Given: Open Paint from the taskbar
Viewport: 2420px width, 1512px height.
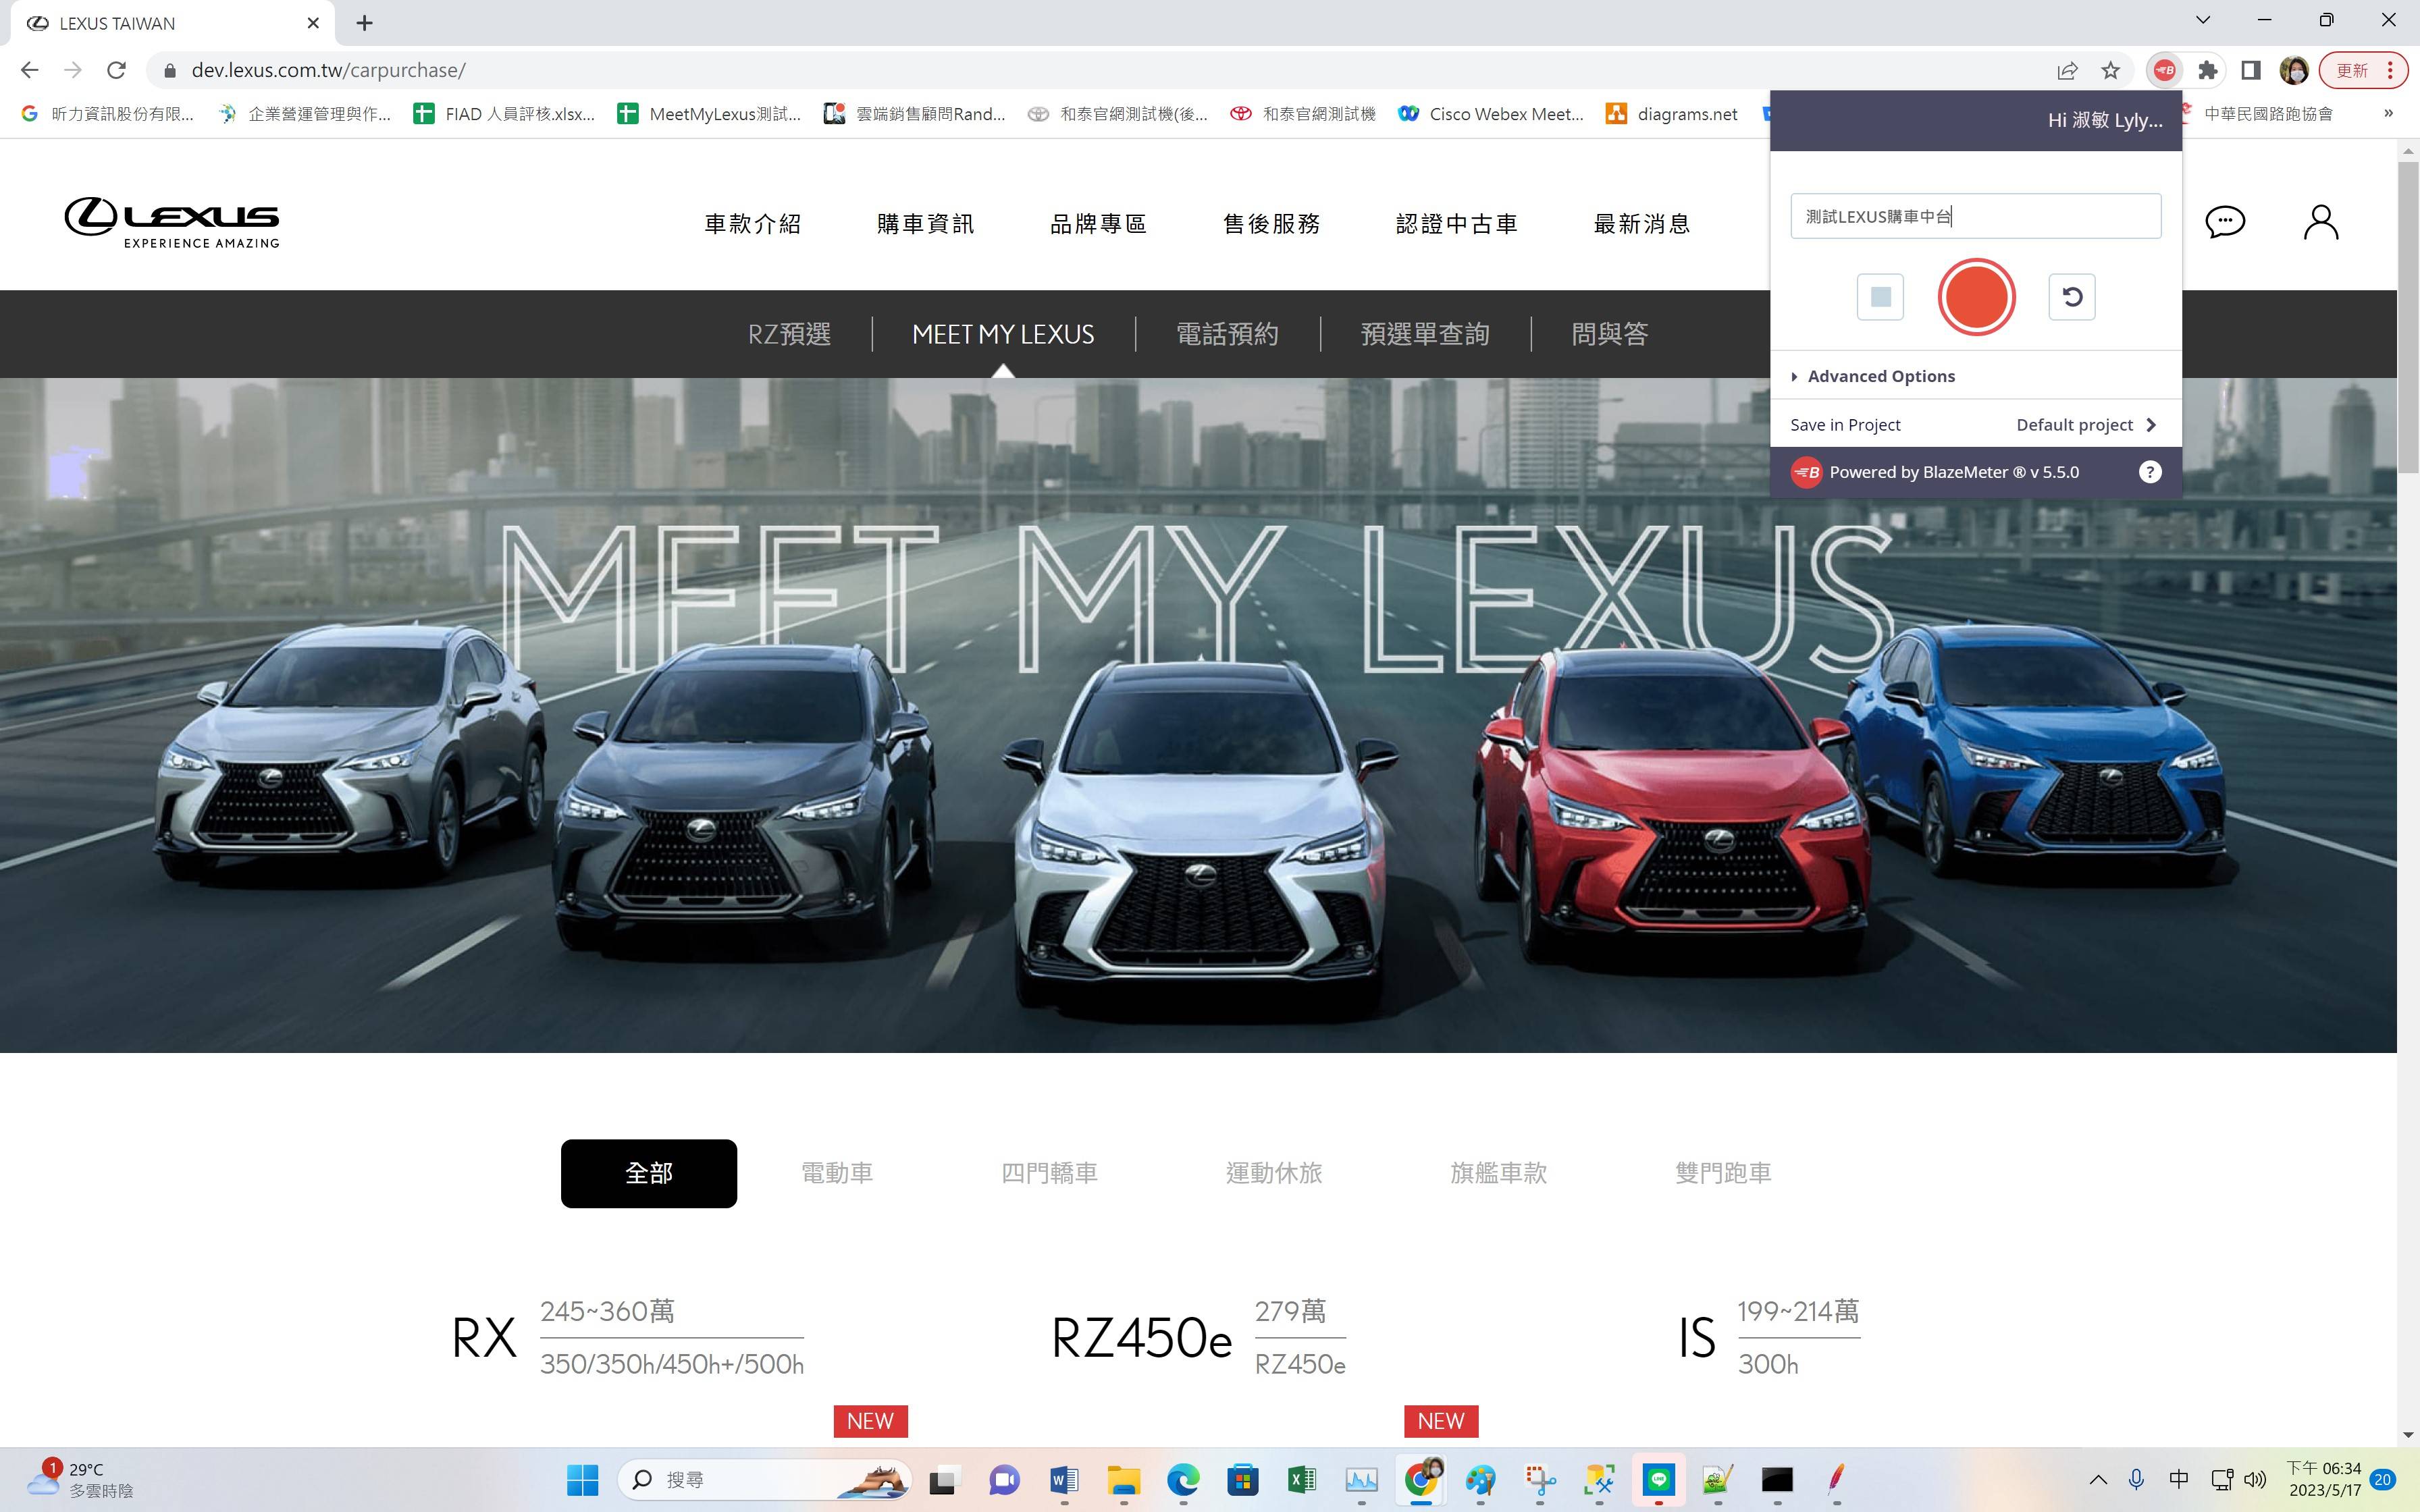Looking at the screenshot, I should pyautogui.click(x=1480, y=1480).
